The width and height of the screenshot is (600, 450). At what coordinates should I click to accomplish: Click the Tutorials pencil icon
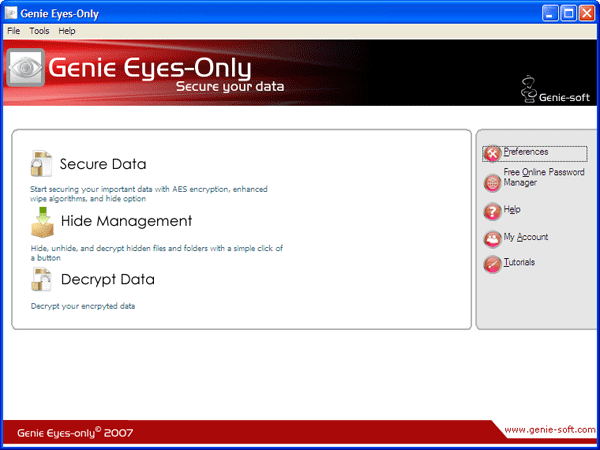[492, 264]
